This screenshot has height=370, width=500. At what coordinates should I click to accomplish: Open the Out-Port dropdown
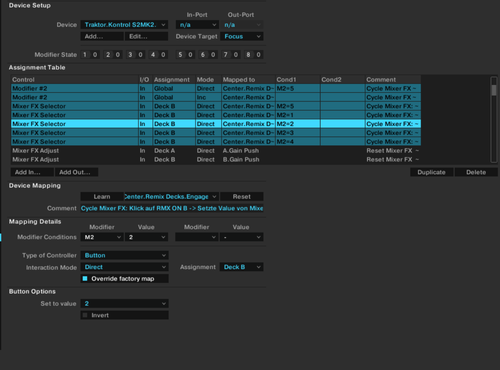242,25
